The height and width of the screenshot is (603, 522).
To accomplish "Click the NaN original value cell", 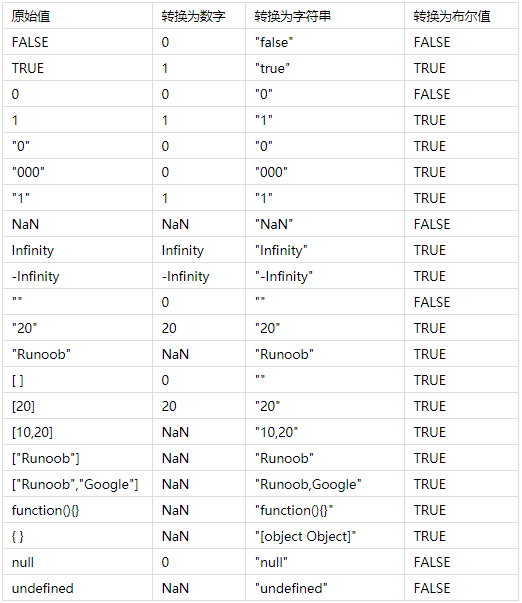I will [77, 224].
